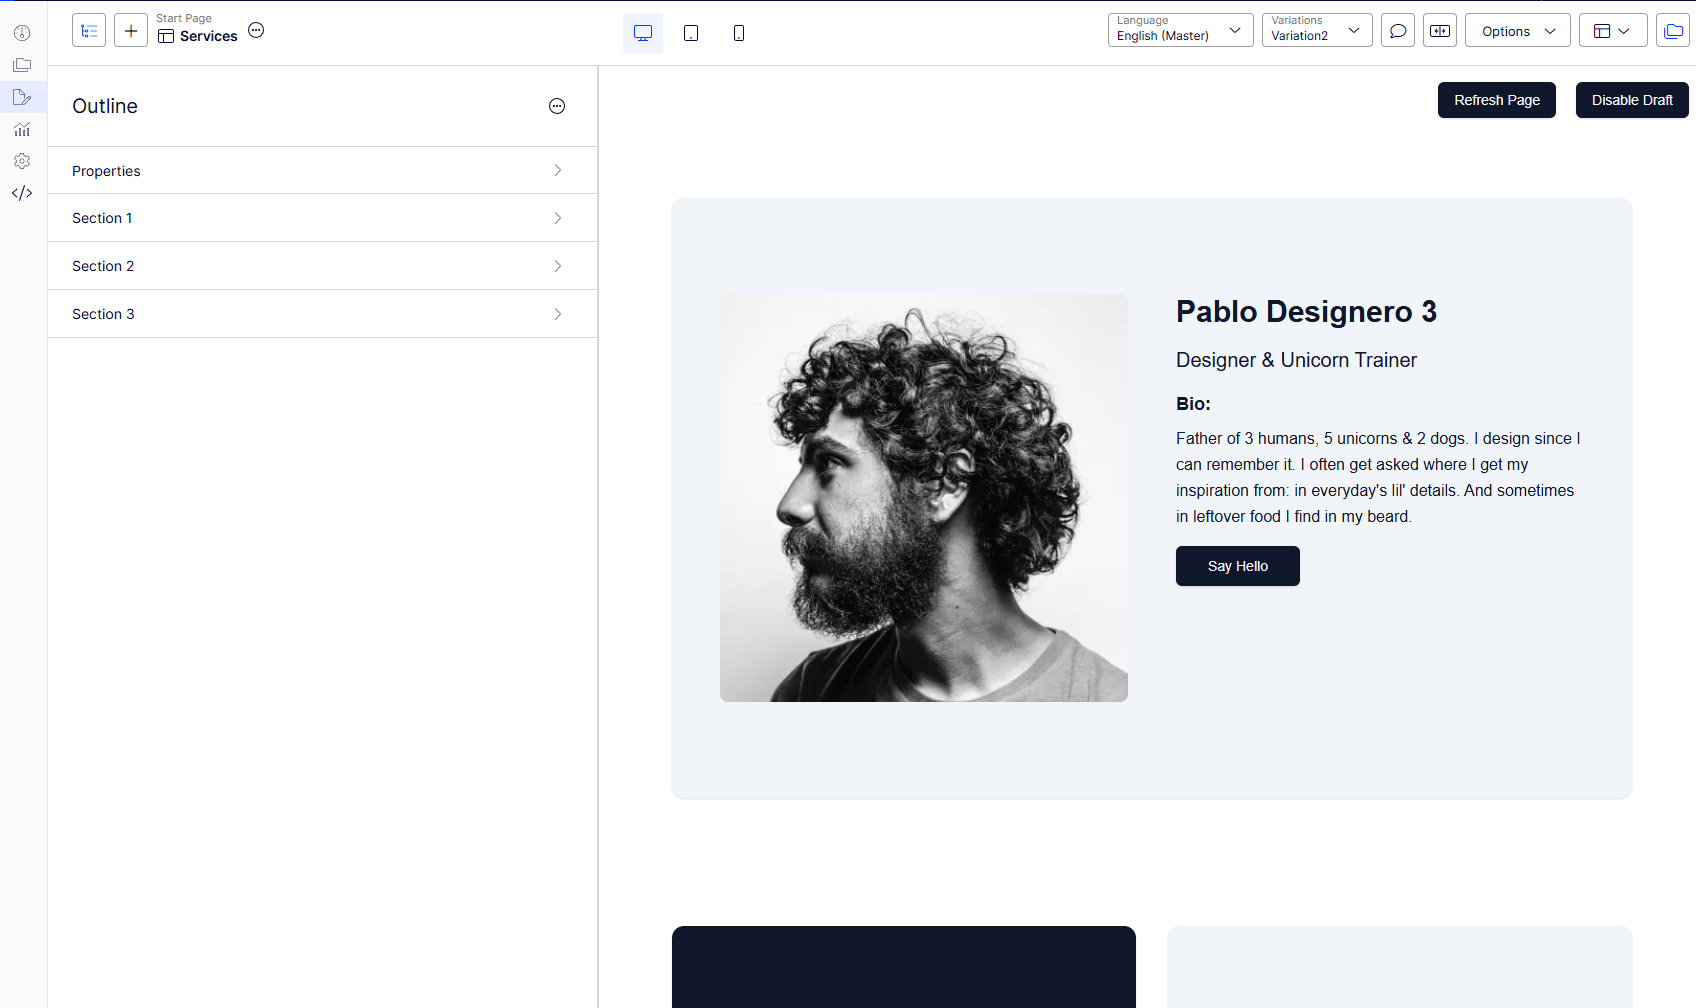Open the settings gear in left sidebar
The height and width of the screenshot is (1008, 1696).
click(x=22, y=161)
